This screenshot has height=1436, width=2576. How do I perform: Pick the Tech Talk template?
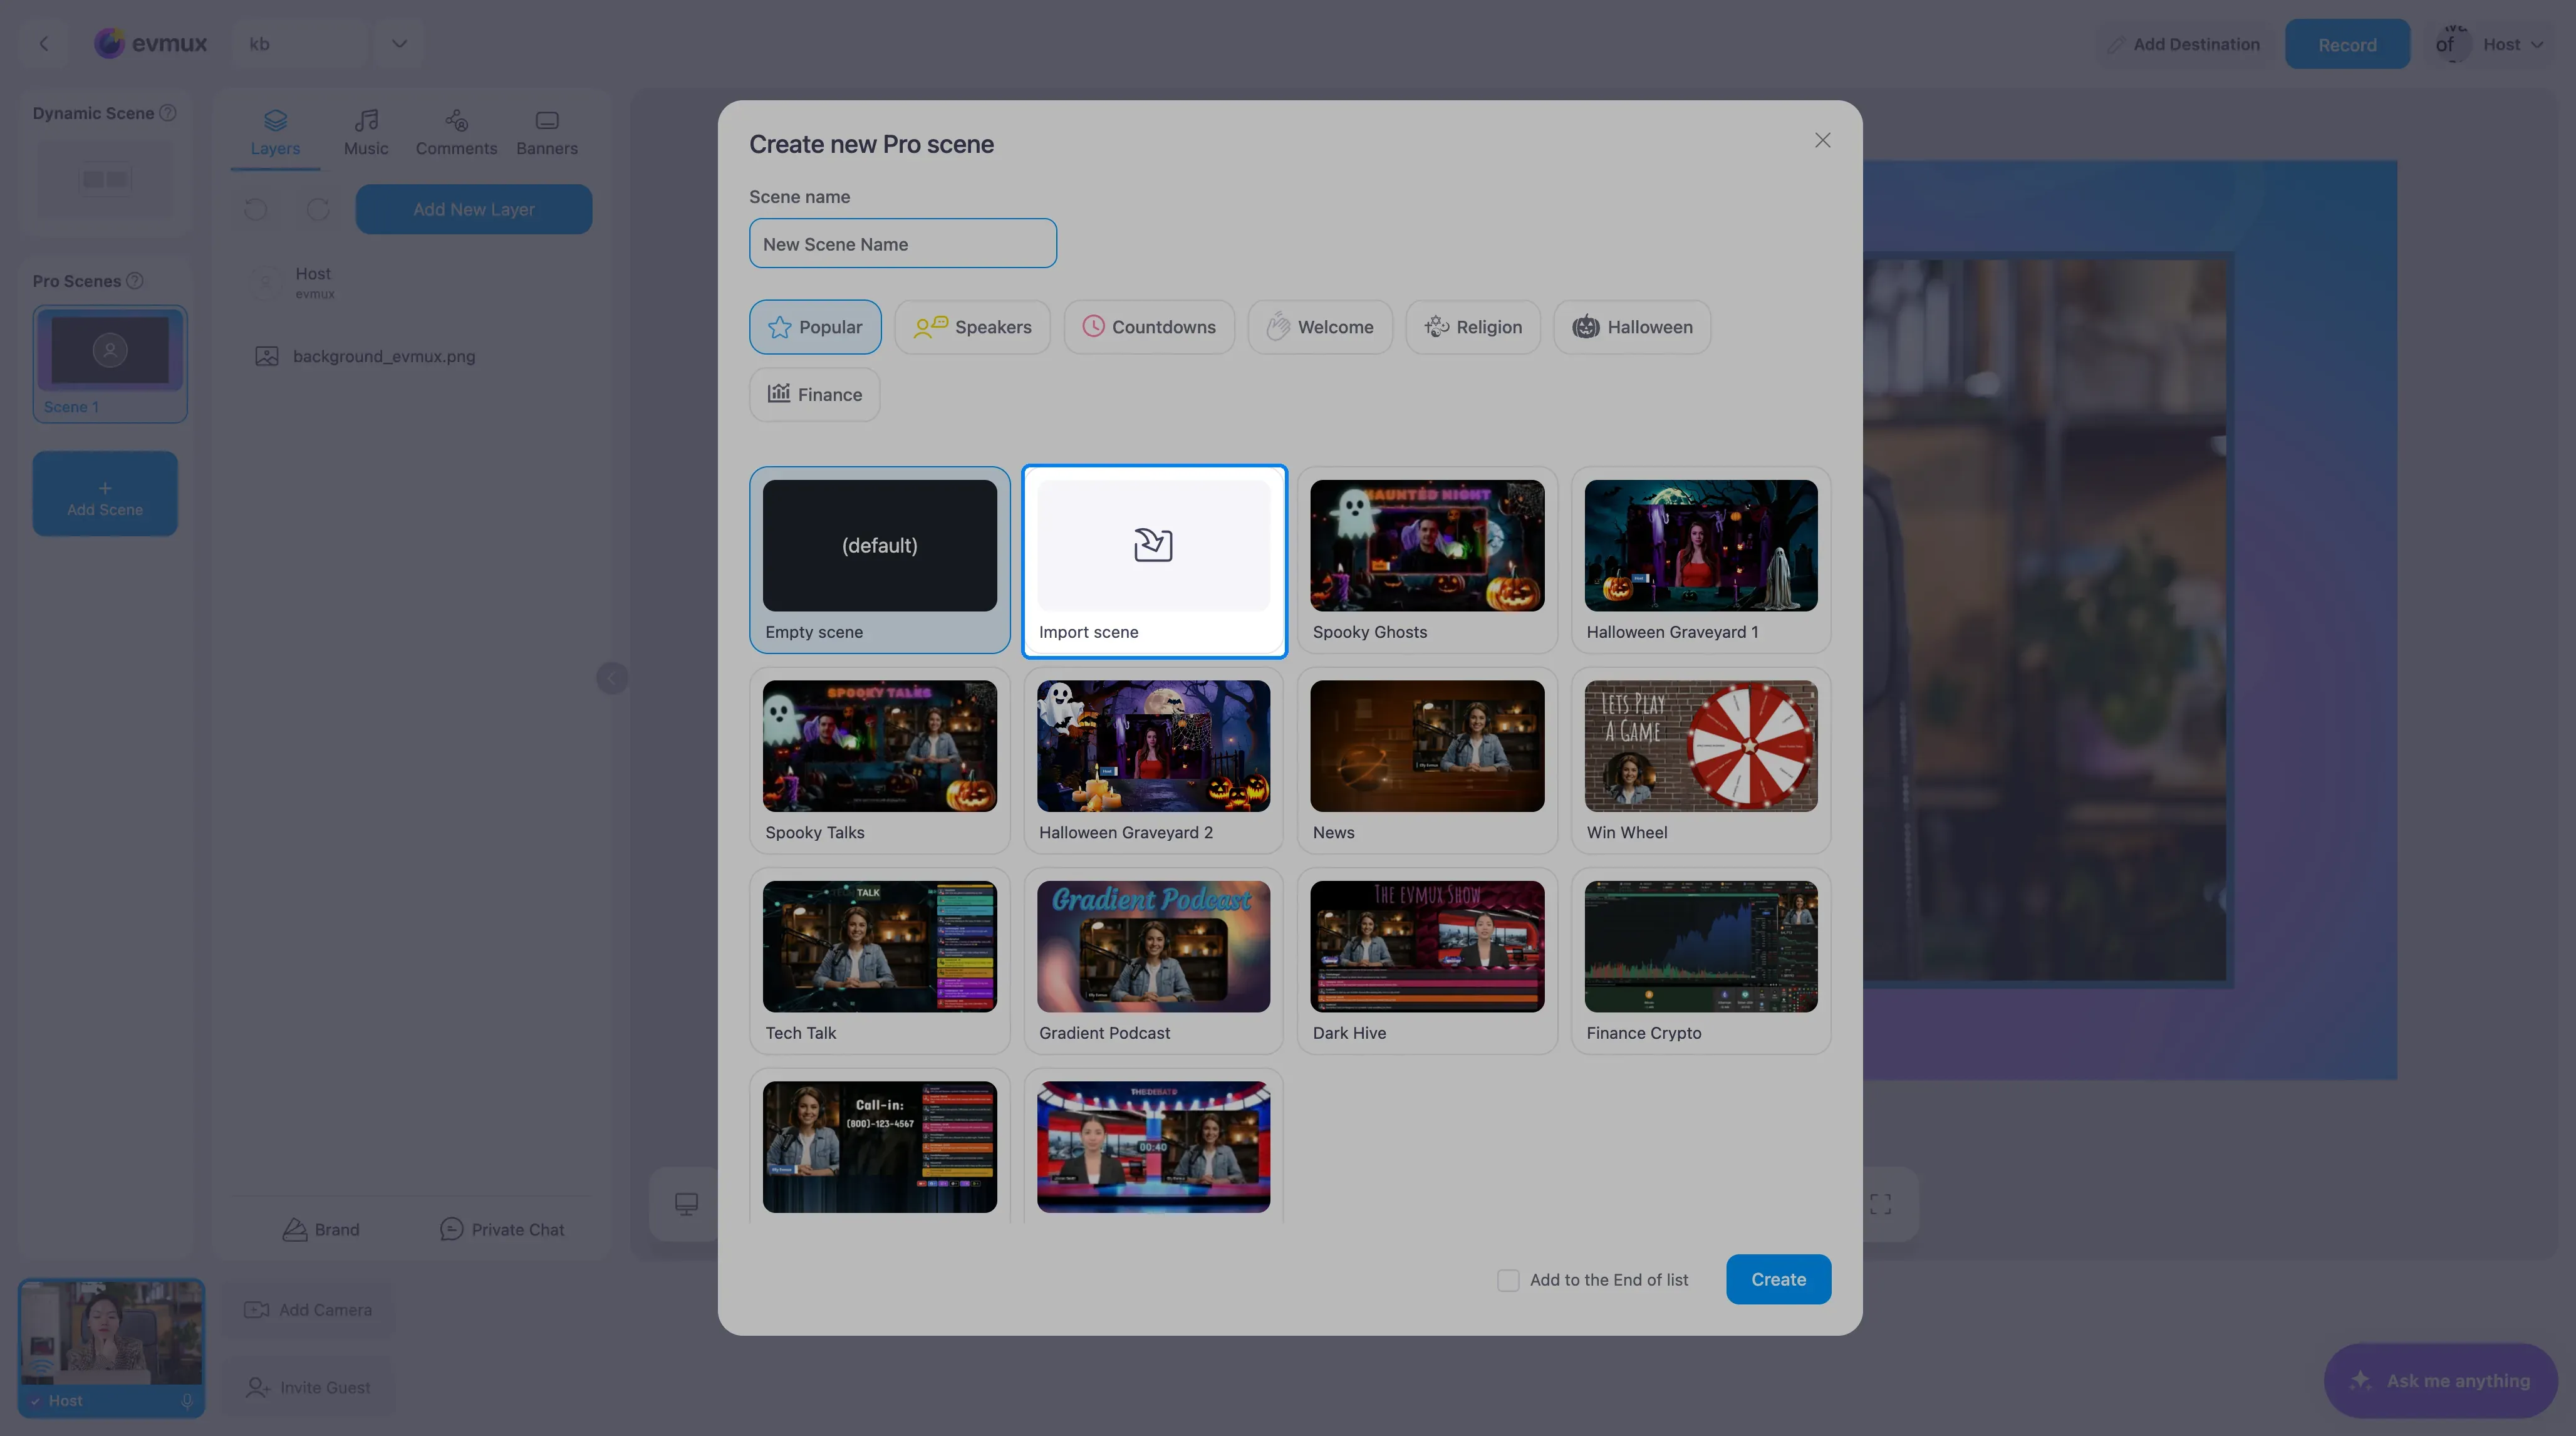(x=879, y=961)
